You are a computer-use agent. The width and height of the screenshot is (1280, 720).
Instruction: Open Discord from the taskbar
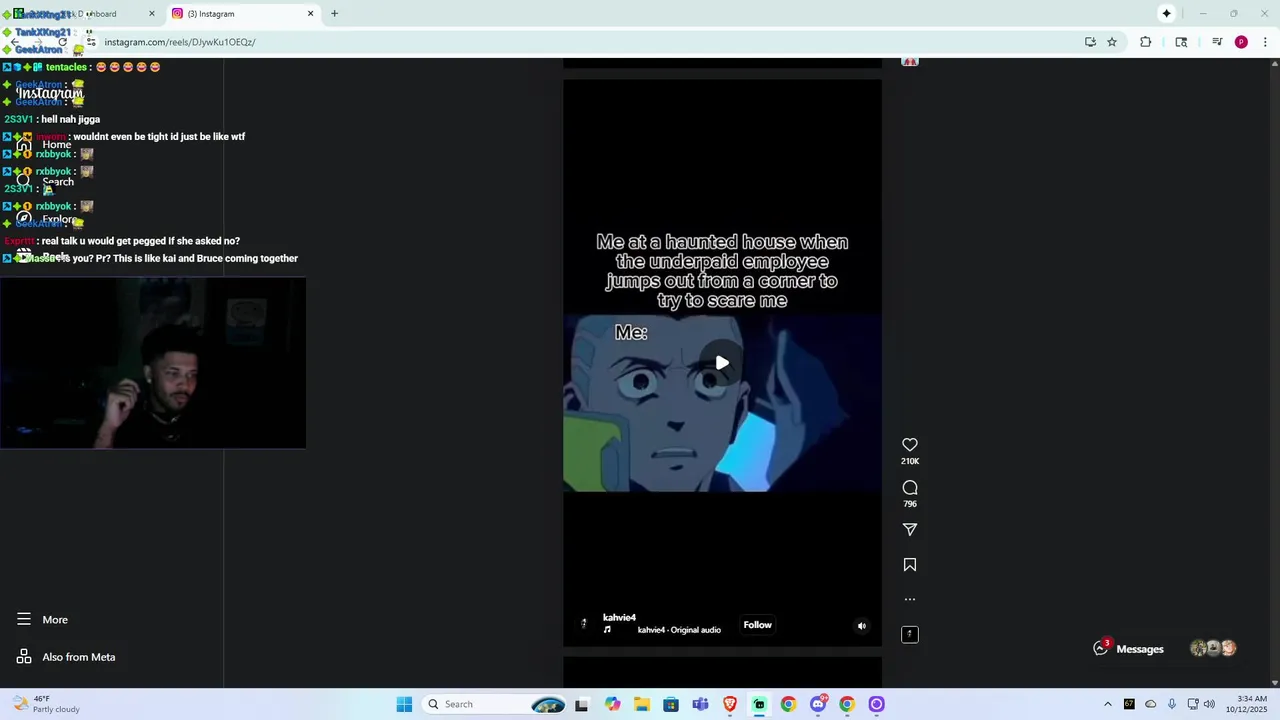[818, 704]
